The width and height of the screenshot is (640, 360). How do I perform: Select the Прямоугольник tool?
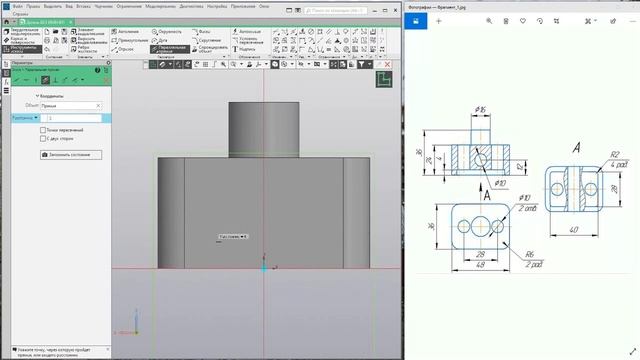[x=129, y=40]
